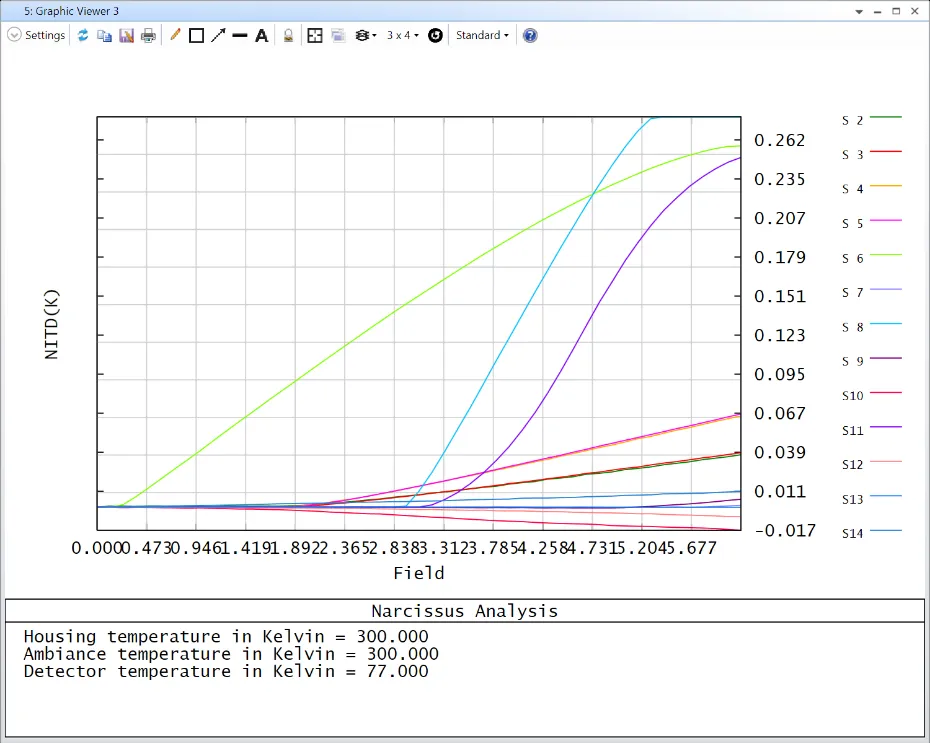Select the text annotation 'A' tool
The height and width of the screenshot is (743, 930).
tap(262, 35)
